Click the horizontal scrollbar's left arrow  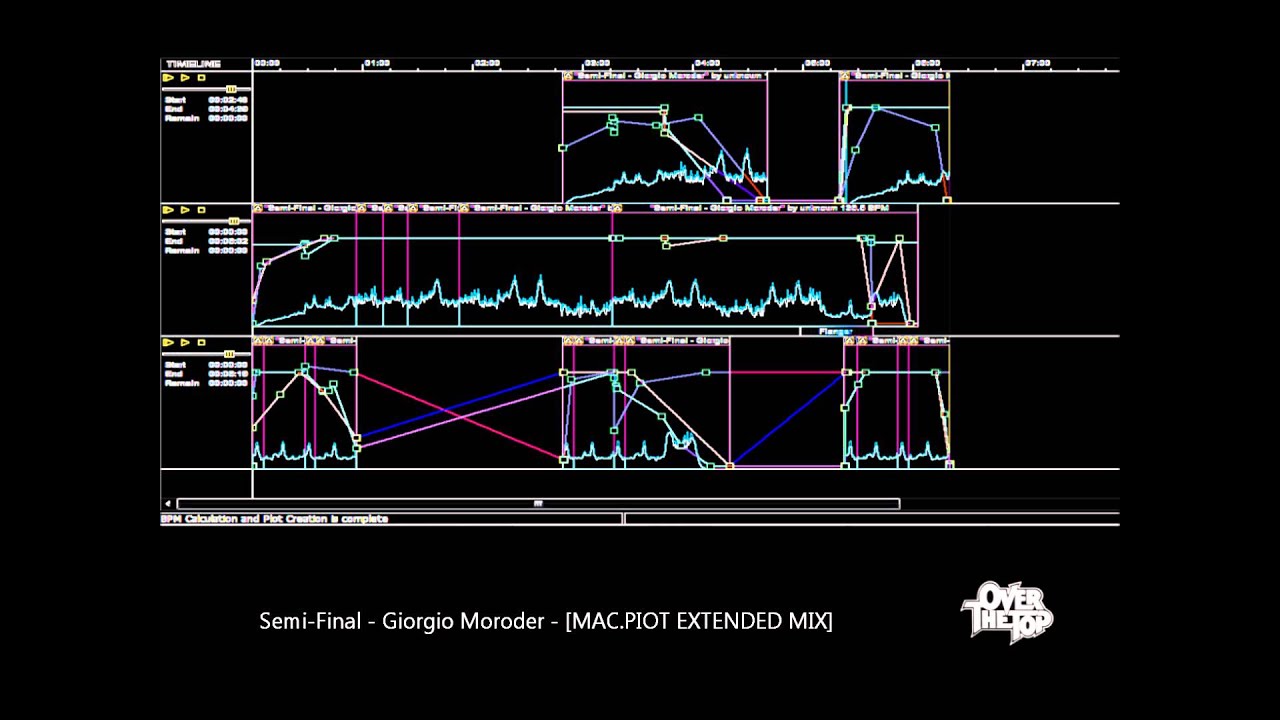click(x=167, y=504)
